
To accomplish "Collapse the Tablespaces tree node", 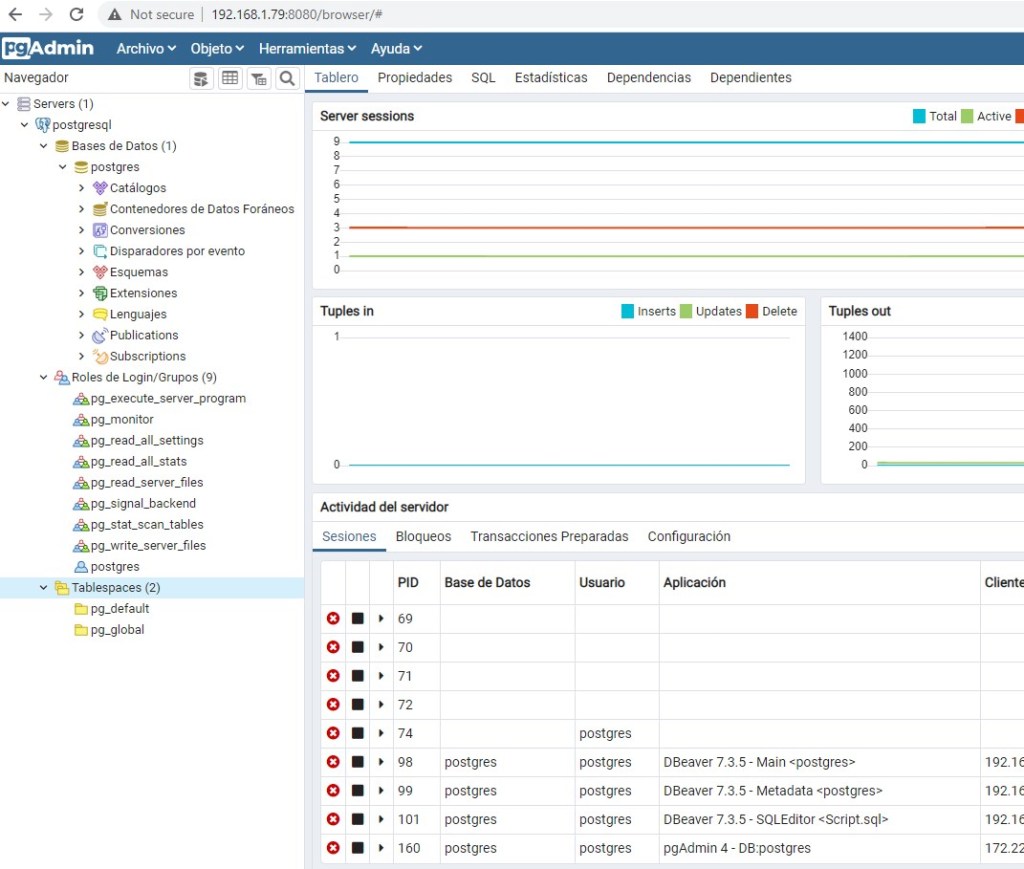I will pyautogui.click(x=43, y=588).
